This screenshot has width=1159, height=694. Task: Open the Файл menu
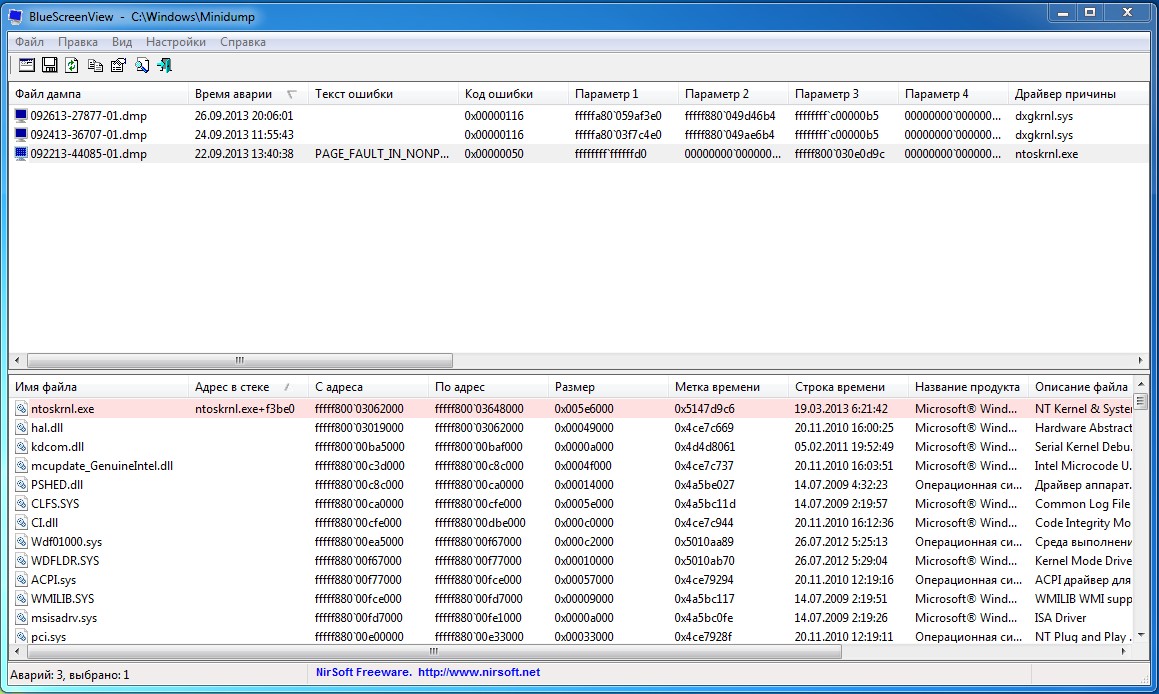[30, 42]
